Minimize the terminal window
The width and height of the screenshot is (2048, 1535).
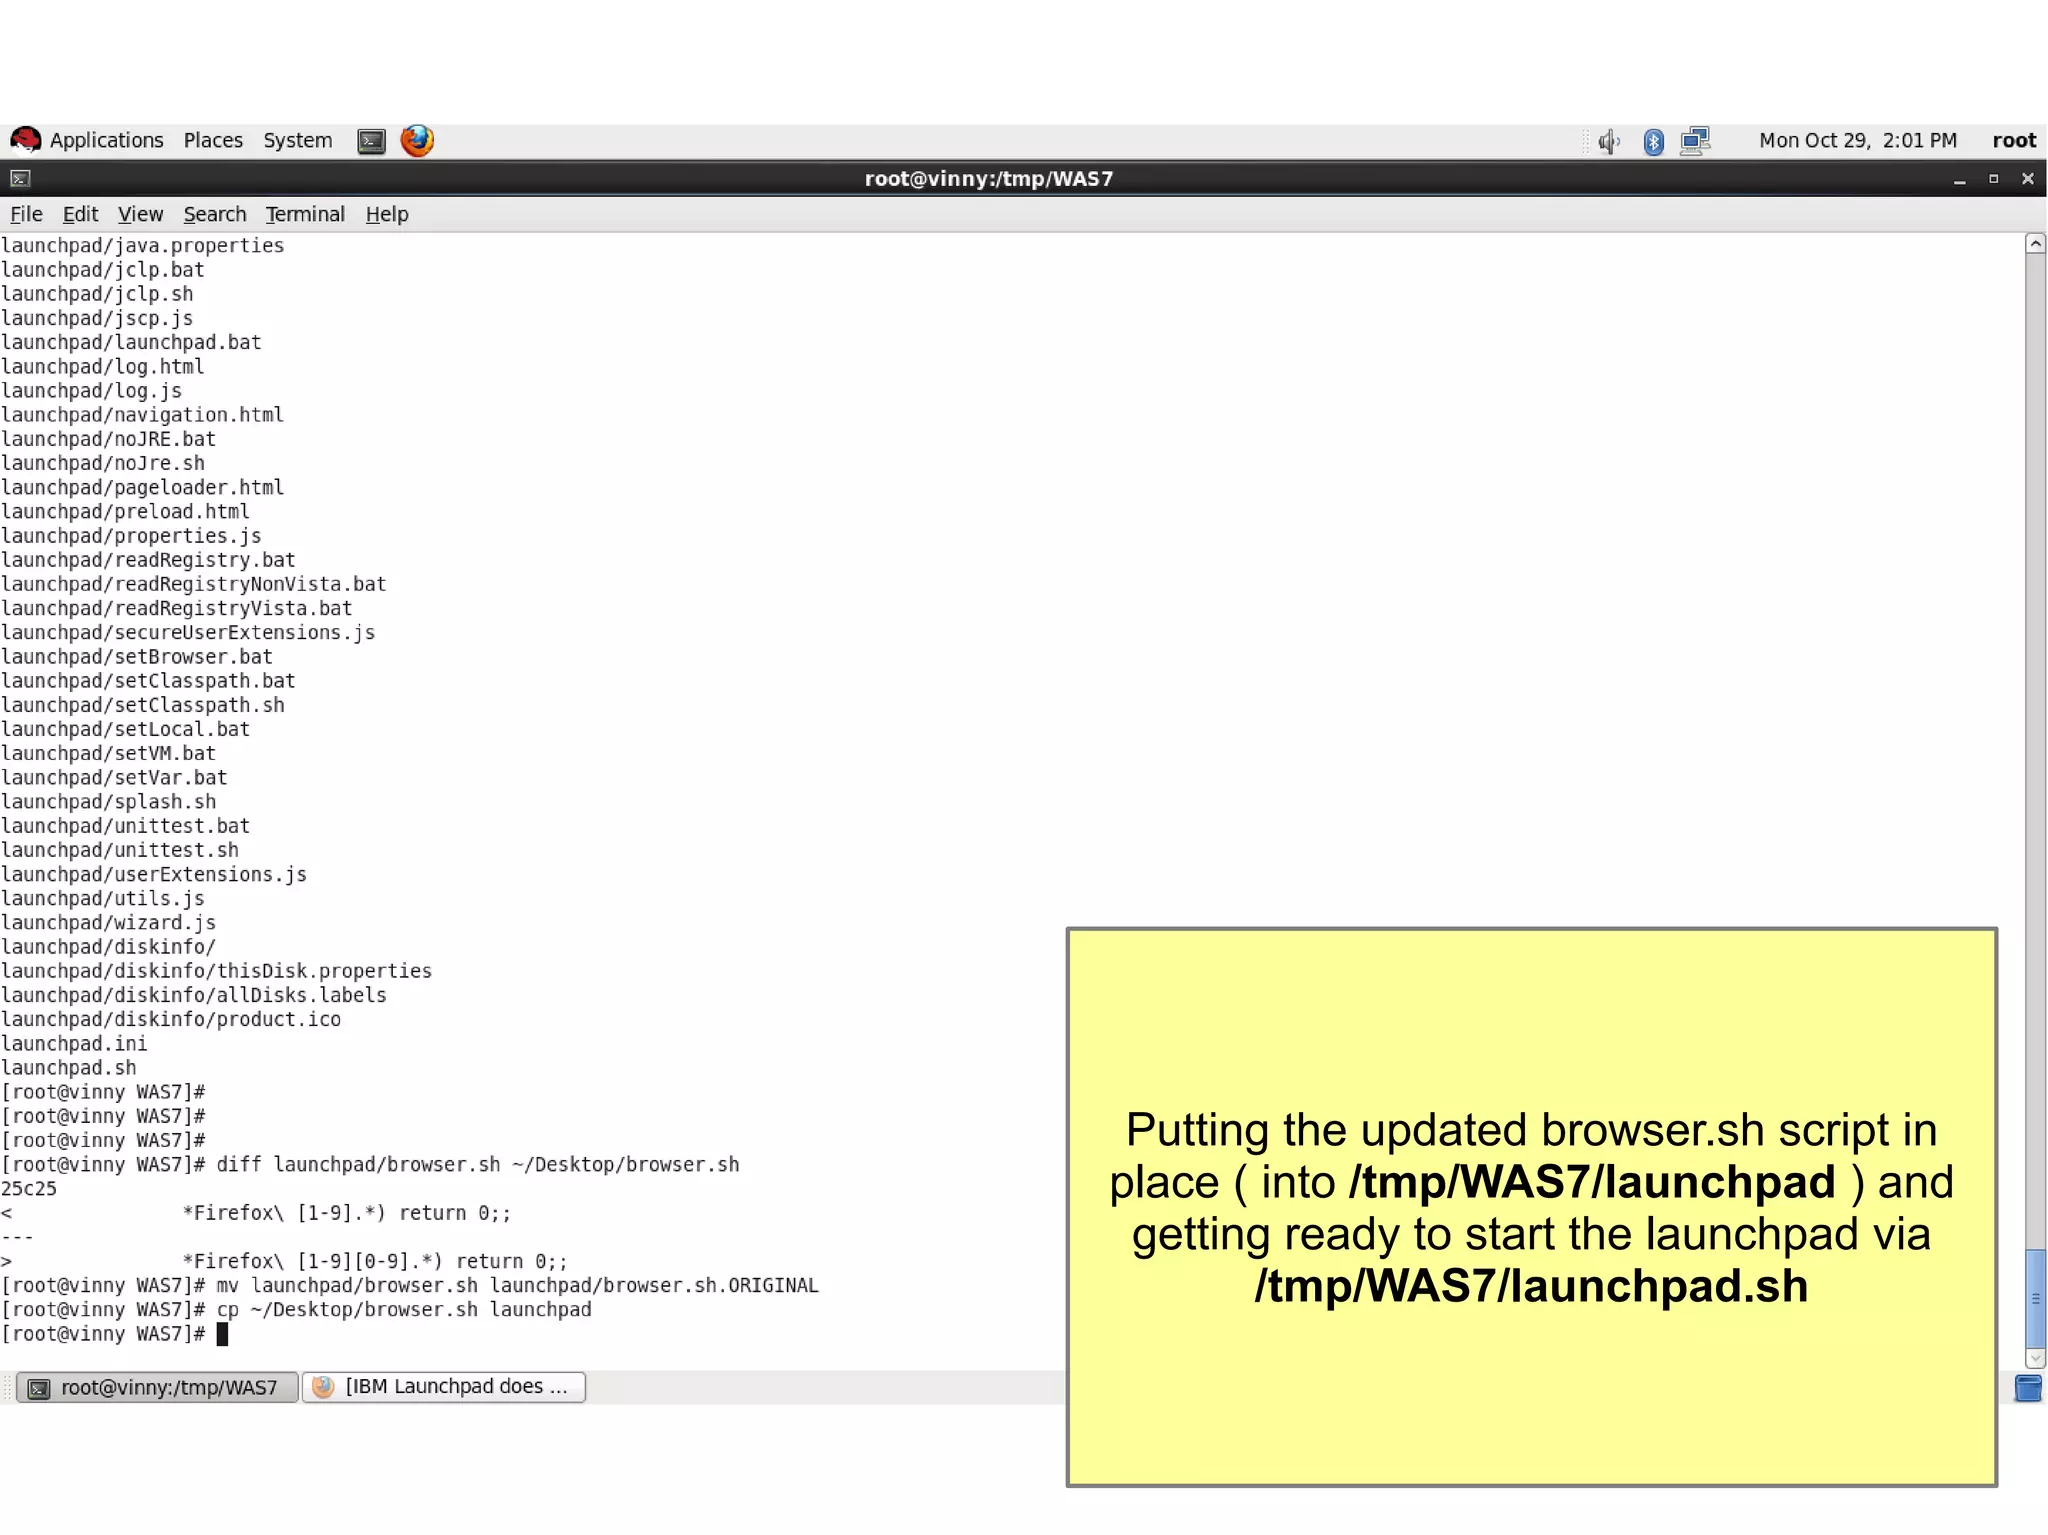click(x=1959, y=180)
